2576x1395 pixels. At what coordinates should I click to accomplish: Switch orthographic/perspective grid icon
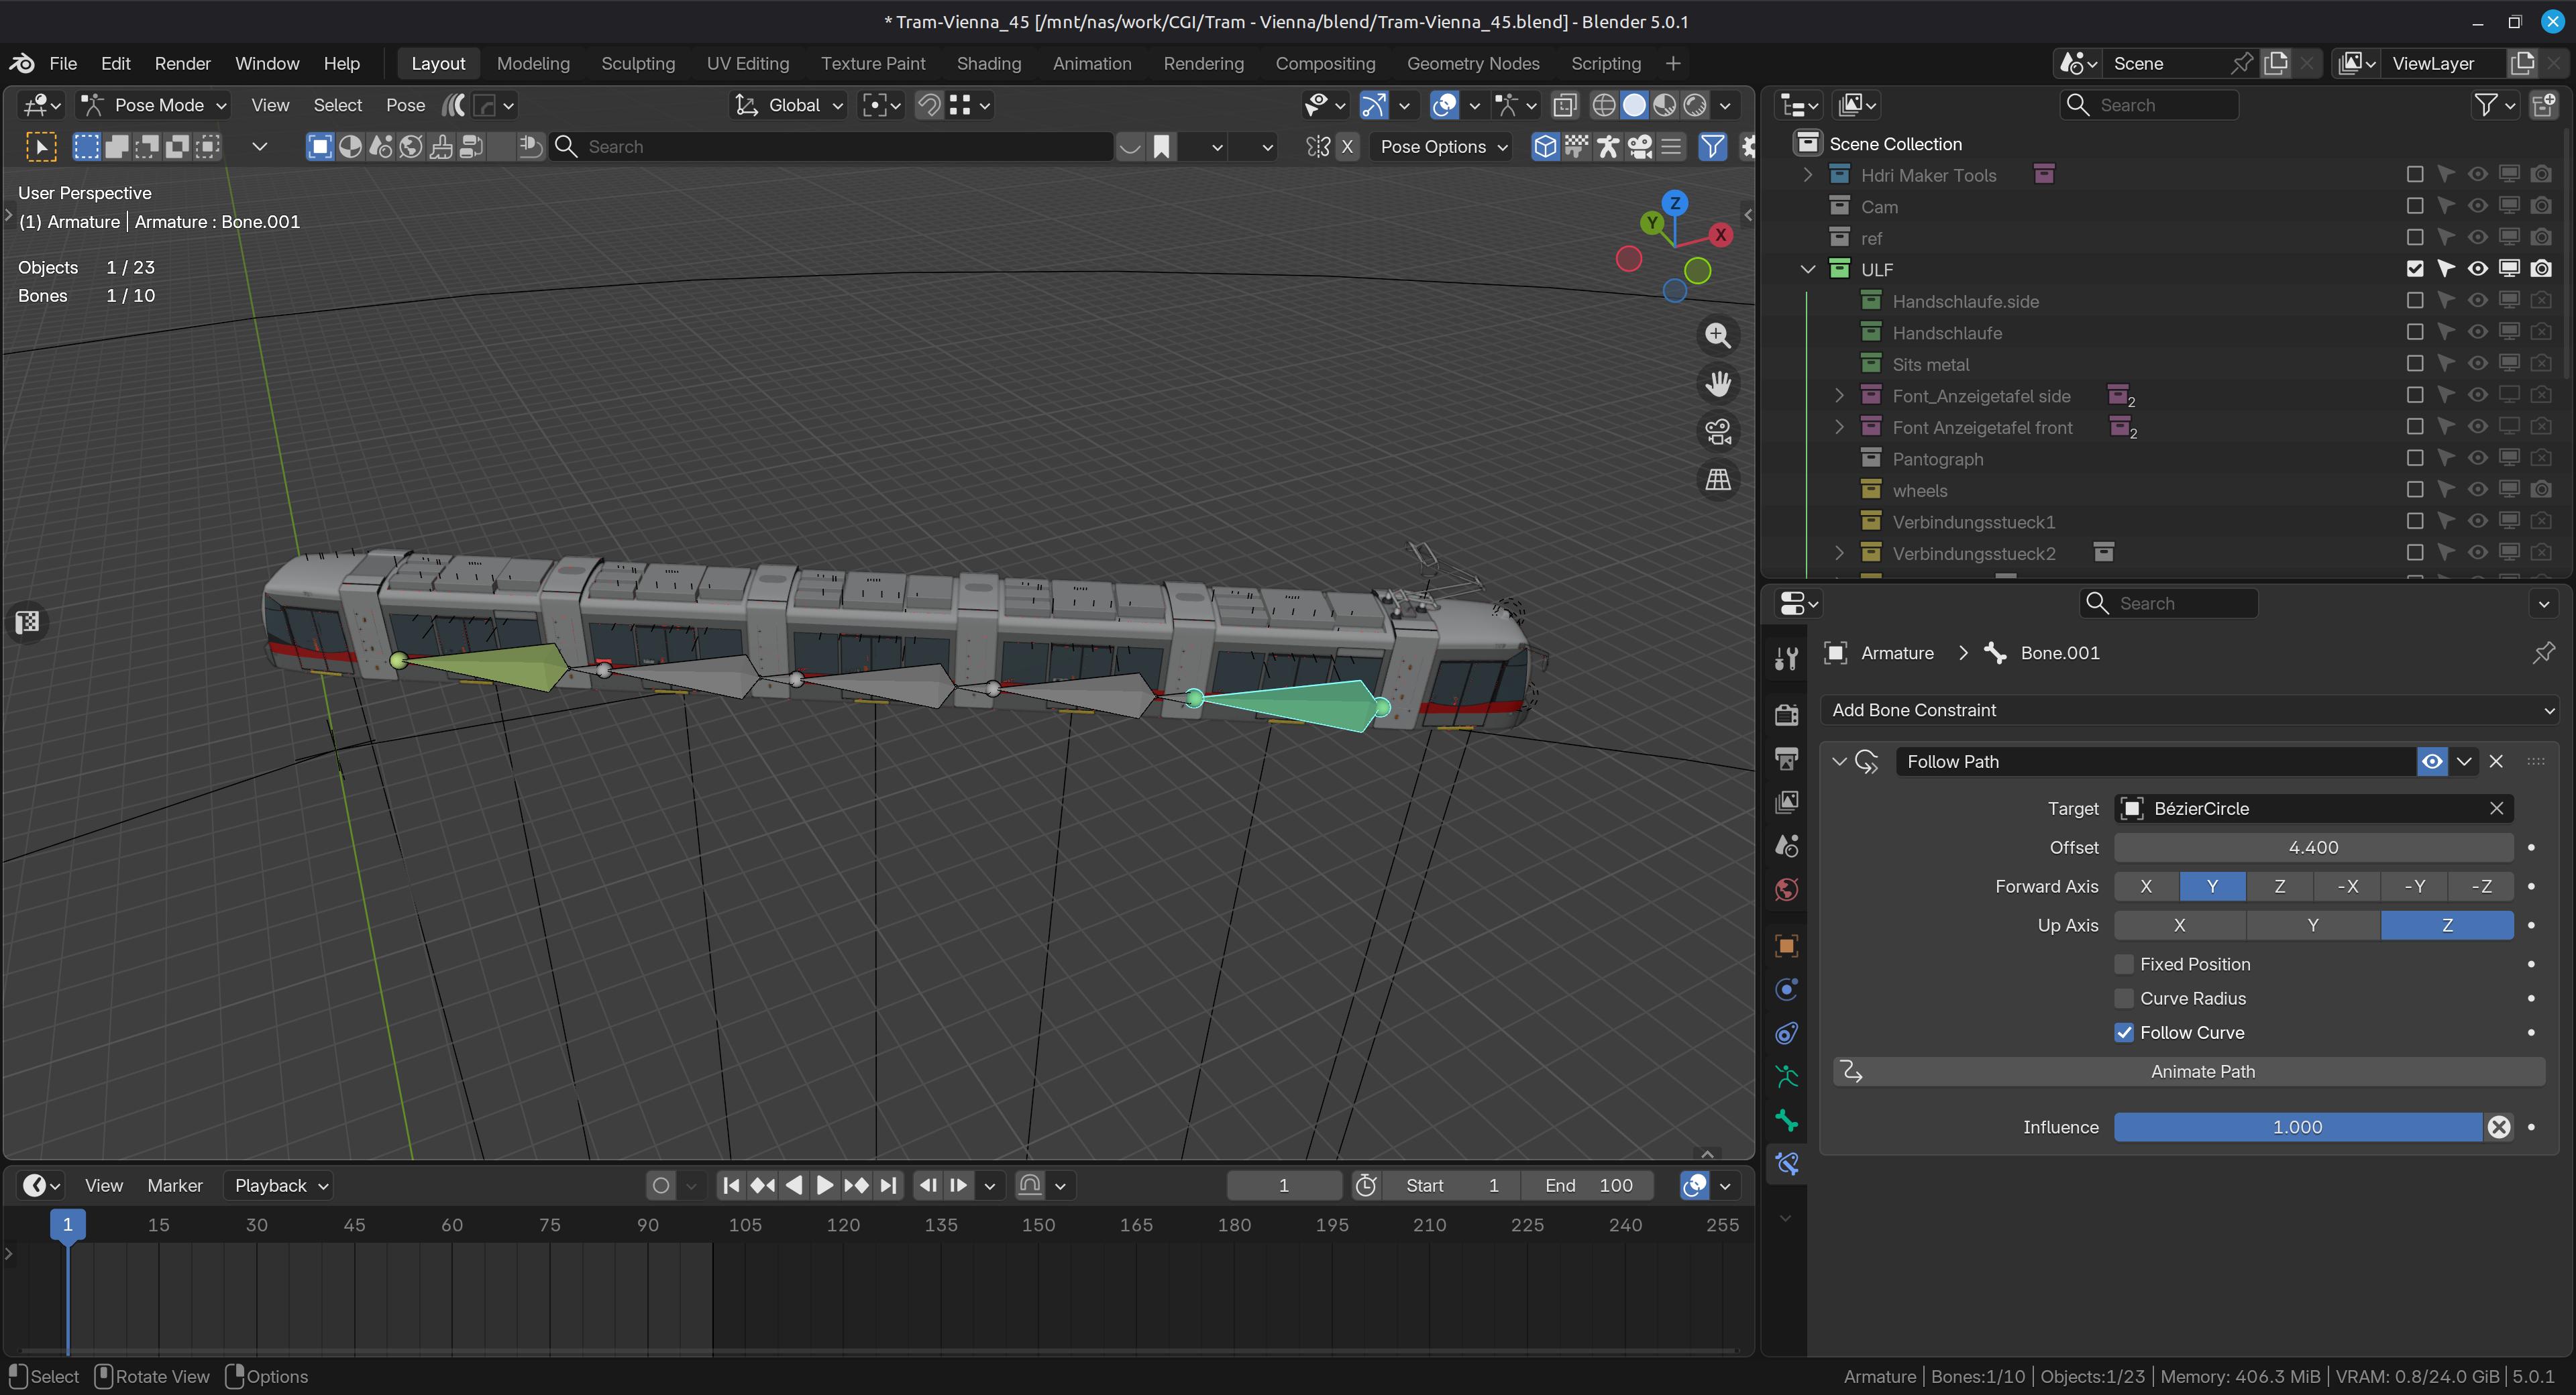click(x=1718, y=479)
